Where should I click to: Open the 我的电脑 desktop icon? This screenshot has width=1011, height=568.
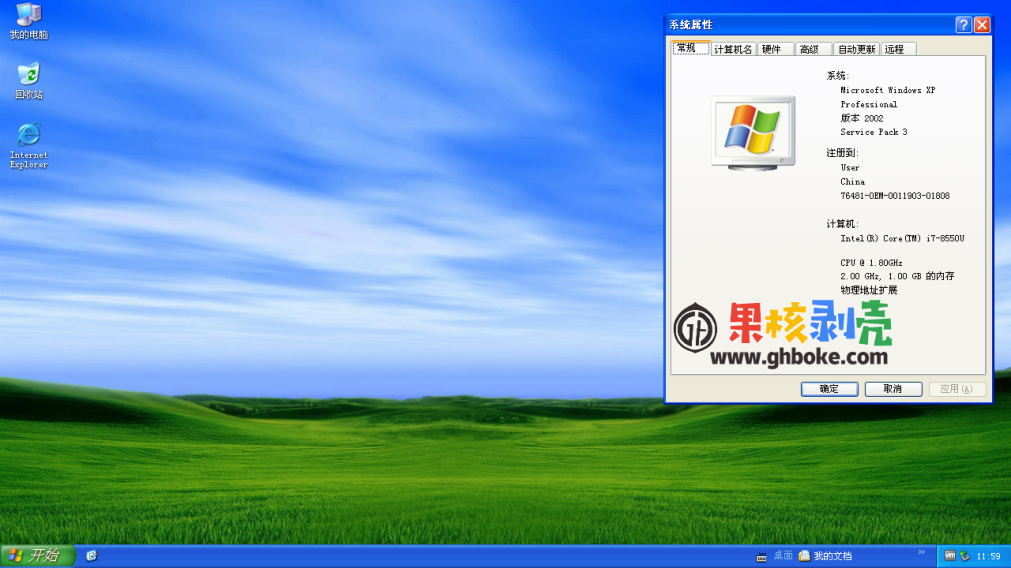[29, 21]
